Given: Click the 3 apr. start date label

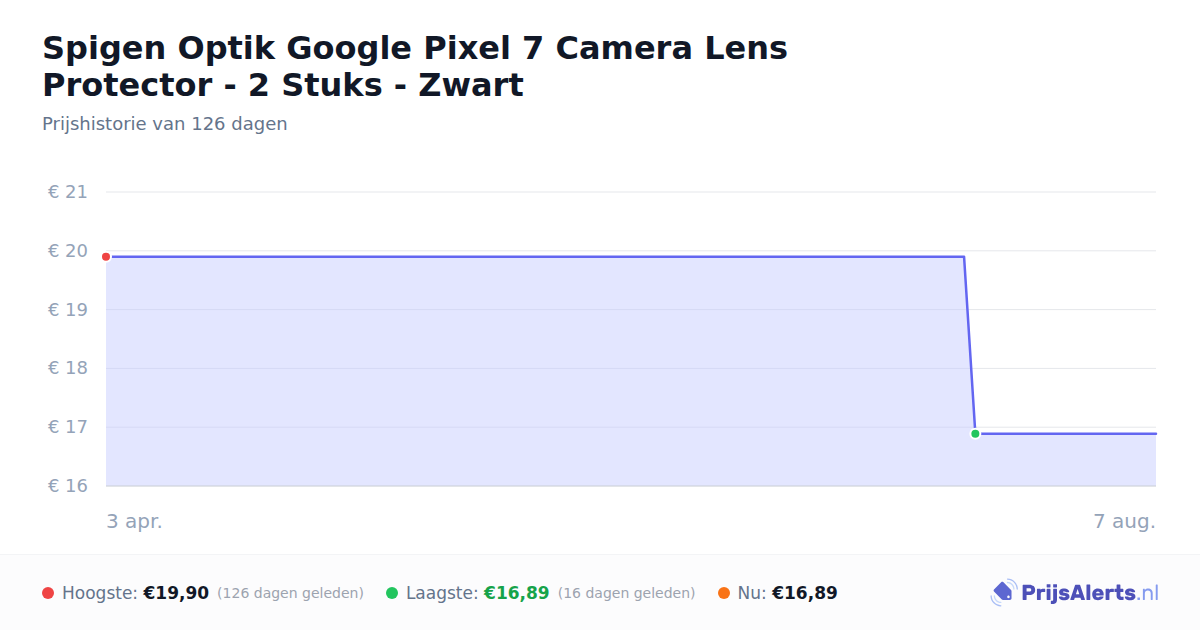Looking at the screenshot, I should [134, 522].
